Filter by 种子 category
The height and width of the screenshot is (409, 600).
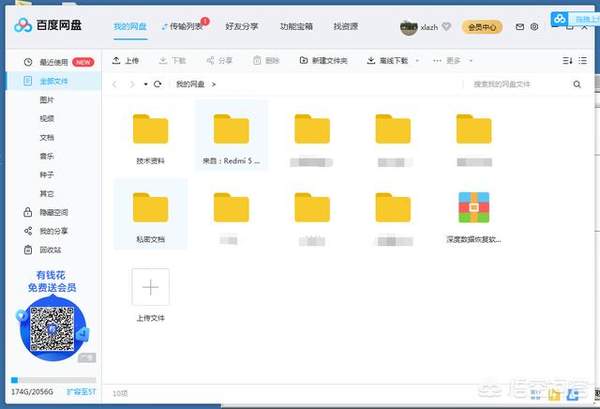(47, 175)
